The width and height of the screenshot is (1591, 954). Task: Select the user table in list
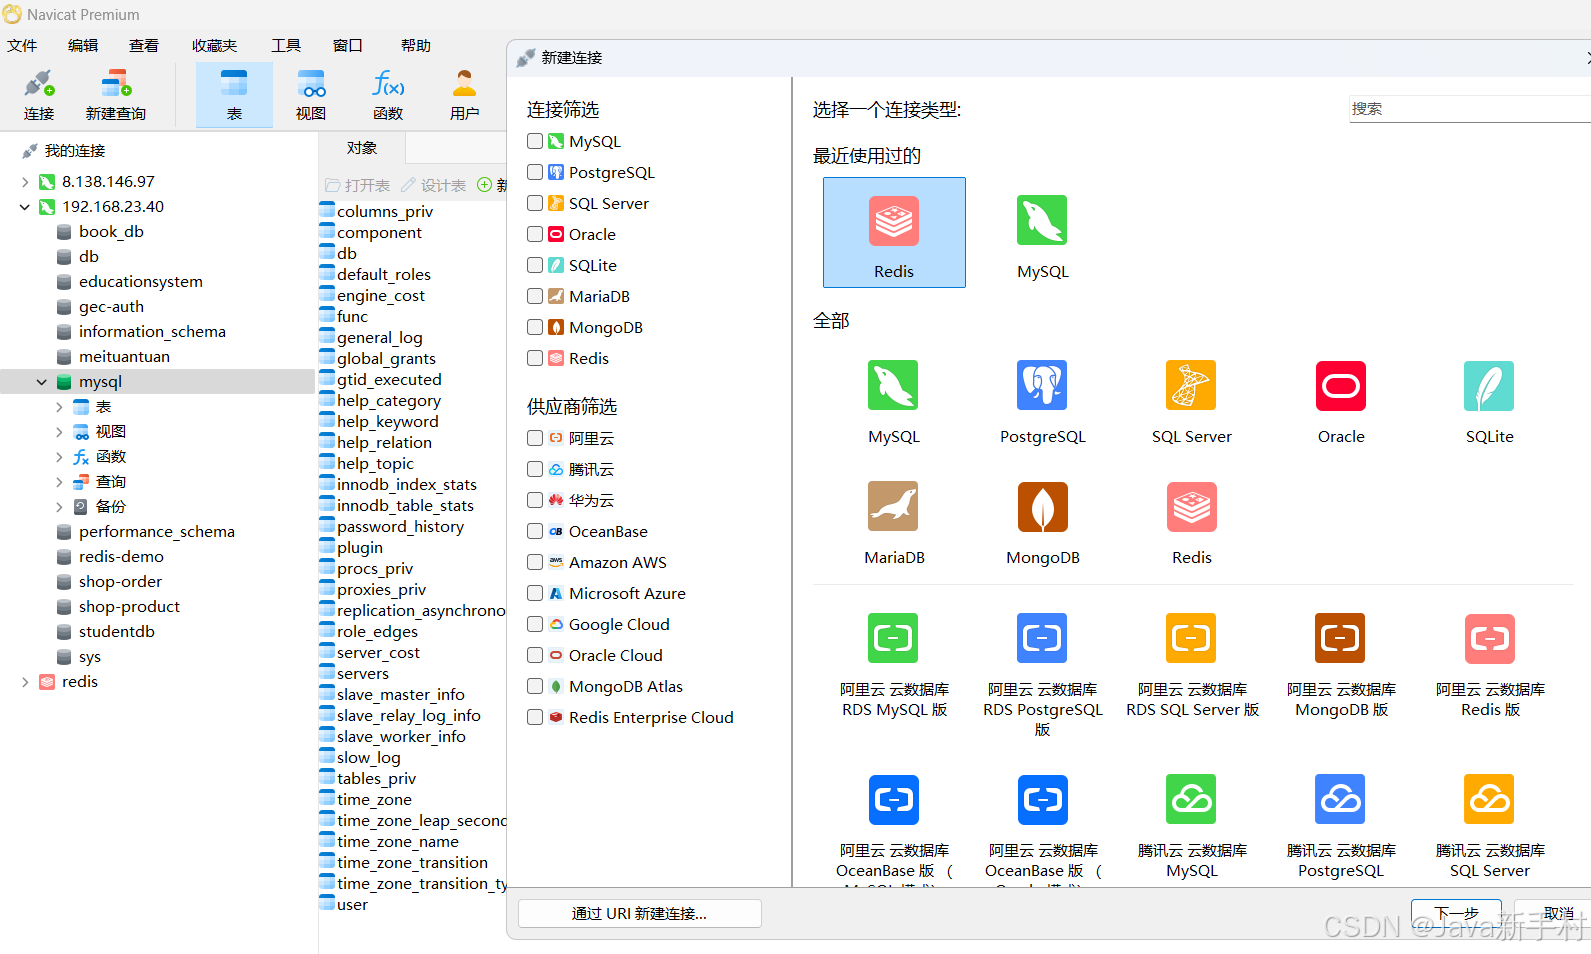pyautogui.click(x=352, y=904)
